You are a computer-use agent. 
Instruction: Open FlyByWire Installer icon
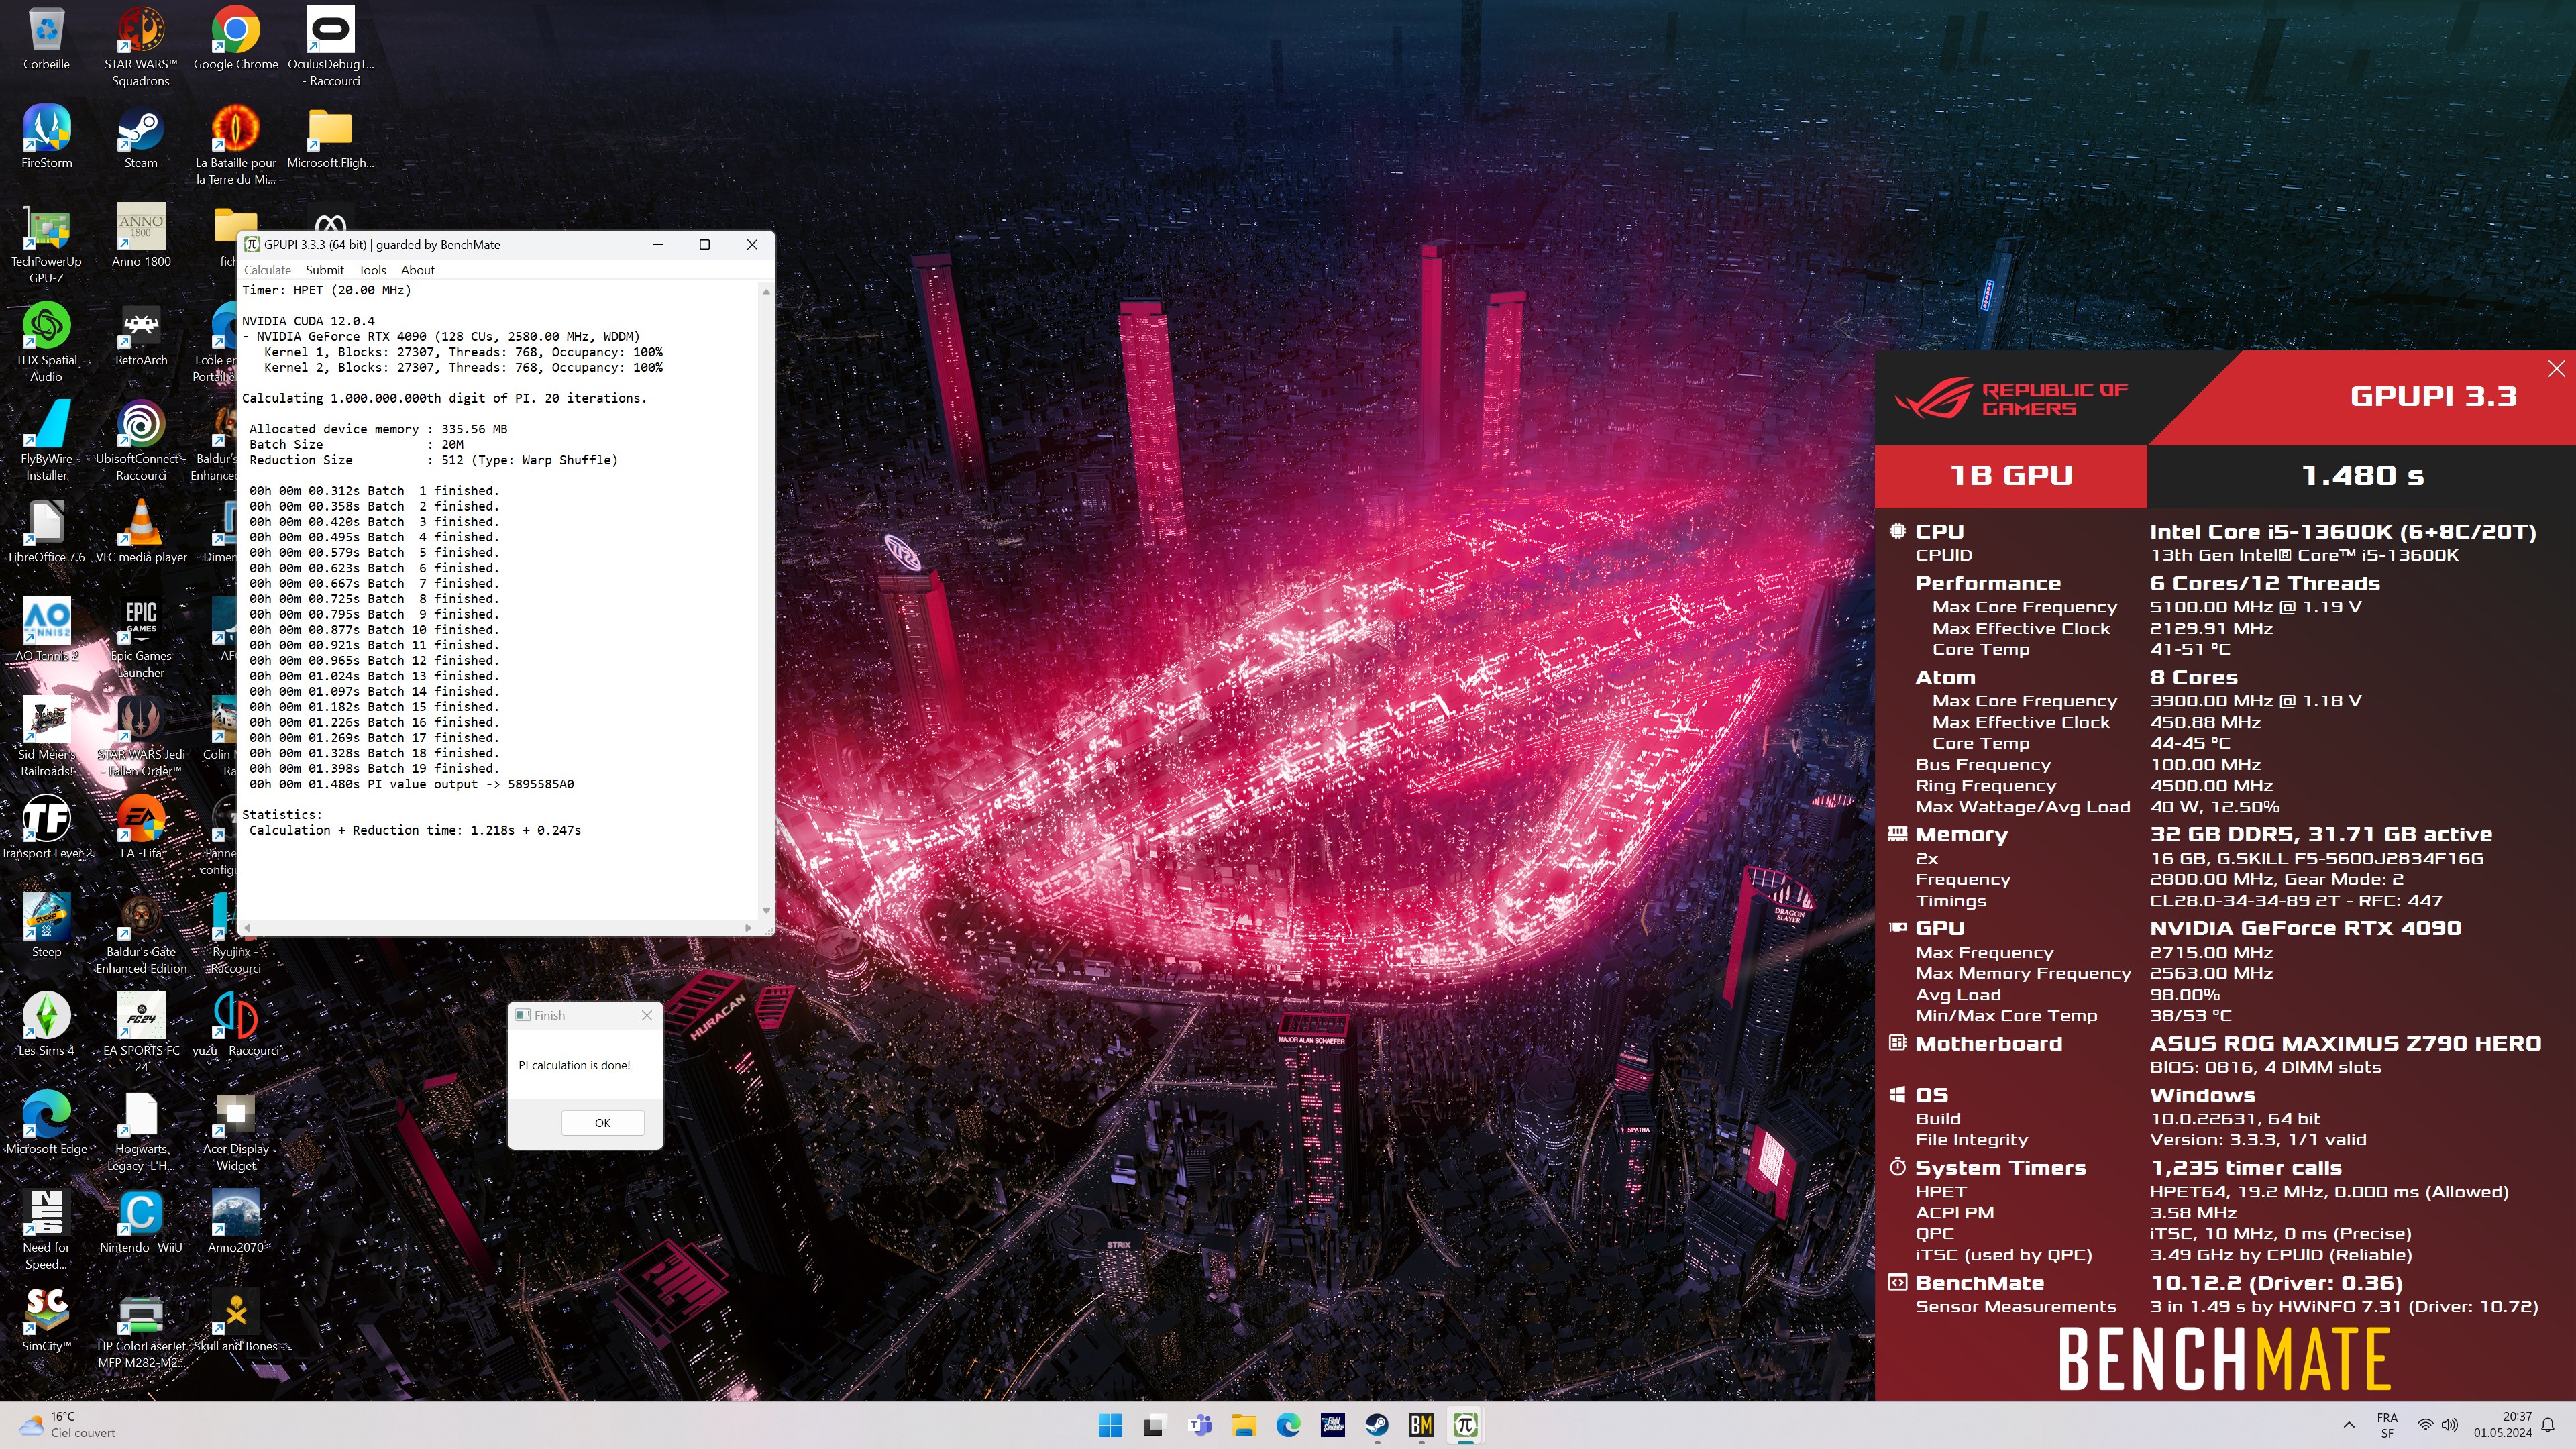coord(46,441)
